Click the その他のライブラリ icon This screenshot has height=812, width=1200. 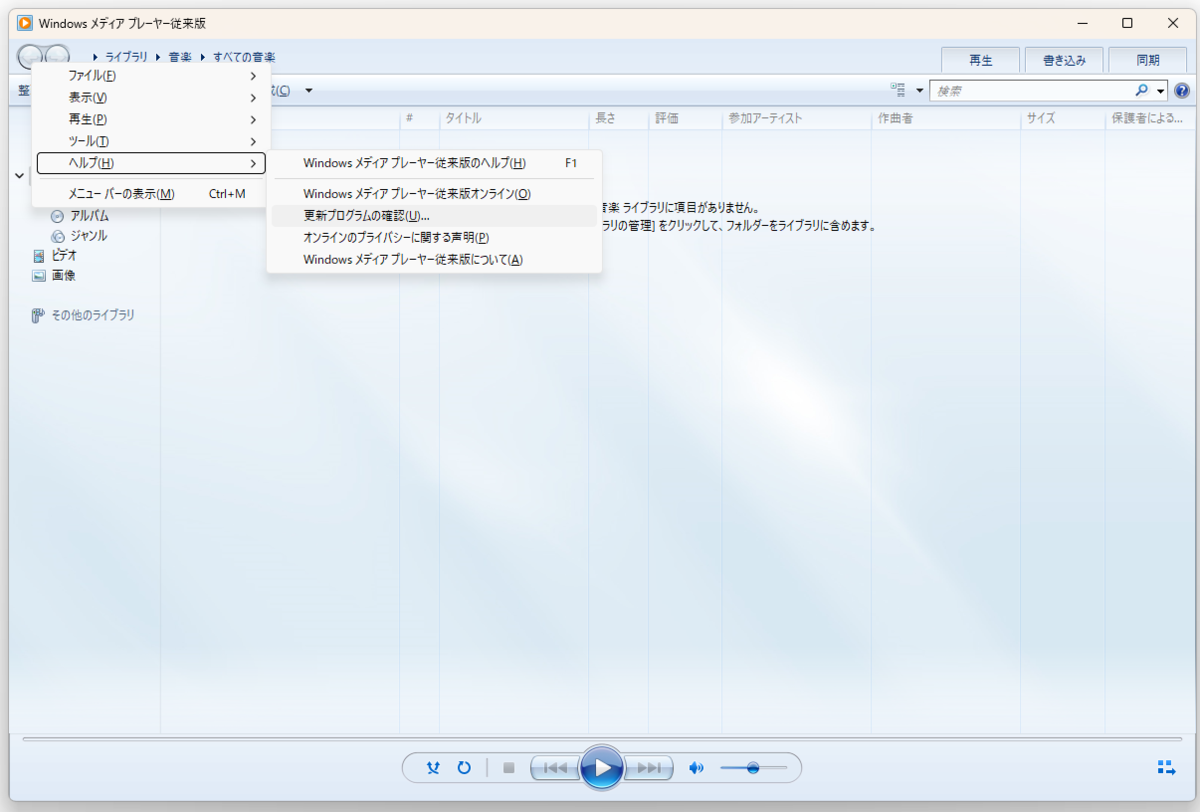(39, 315)
